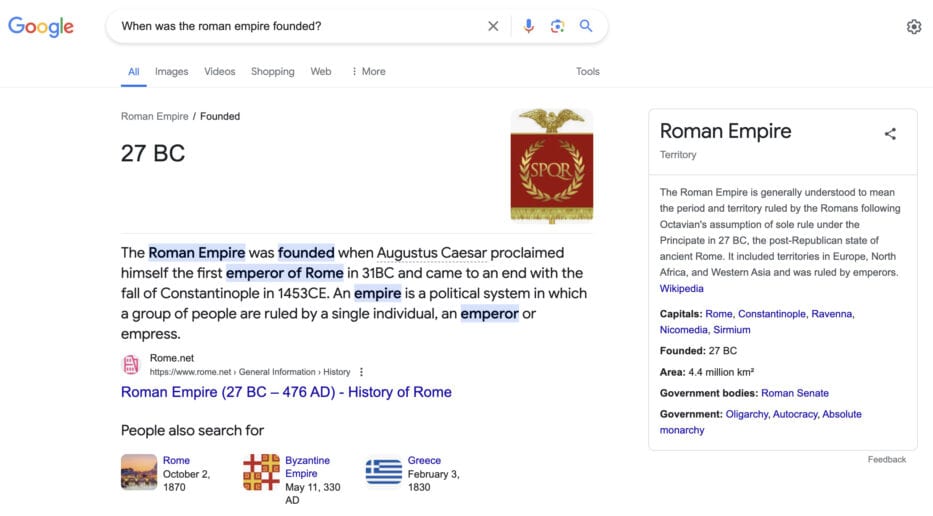This screenshot has height=516, width=933.
Task: Open the three-dot menu beside Rome.net result
Action: pos(361,372)
